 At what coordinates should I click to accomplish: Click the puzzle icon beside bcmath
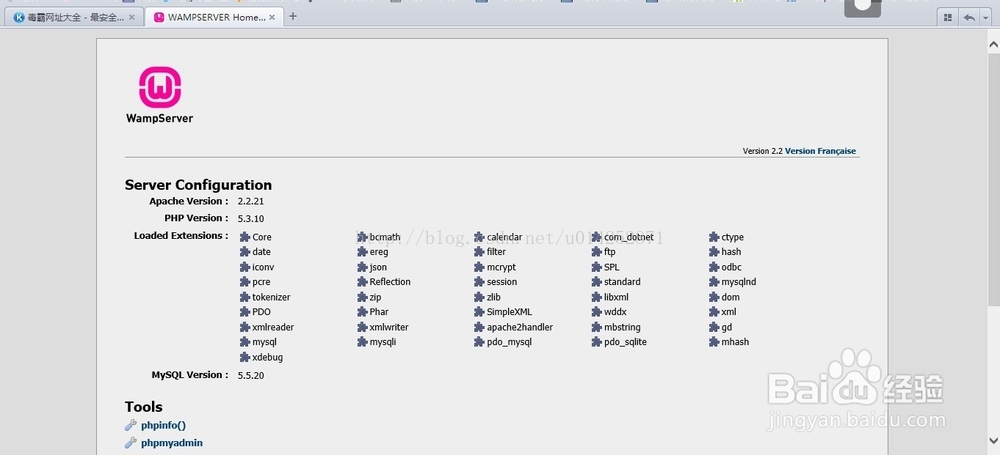pos(362,237)
